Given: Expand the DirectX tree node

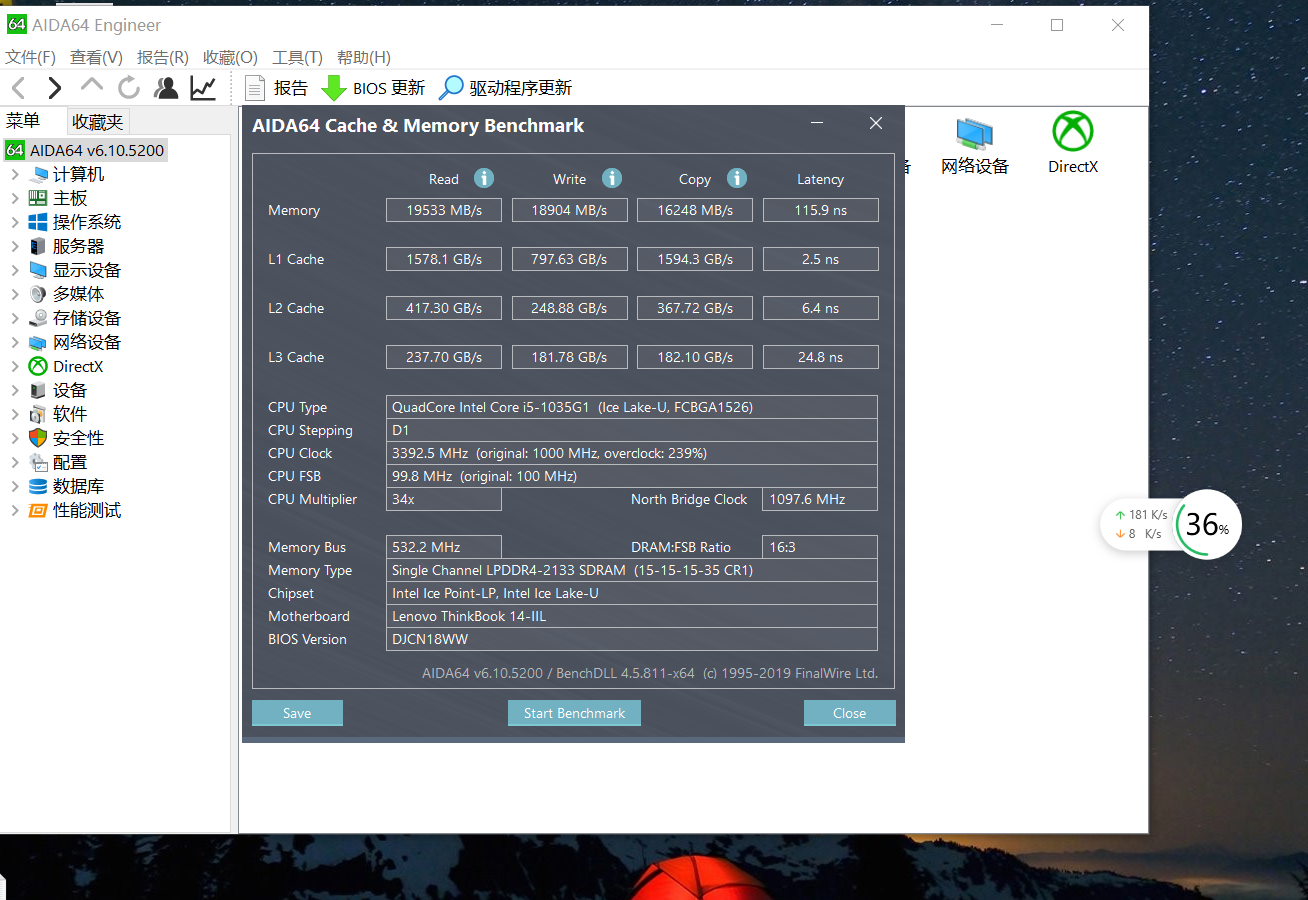Looking at the screenshot, I should pyautogui.click(x=15, y=367).
